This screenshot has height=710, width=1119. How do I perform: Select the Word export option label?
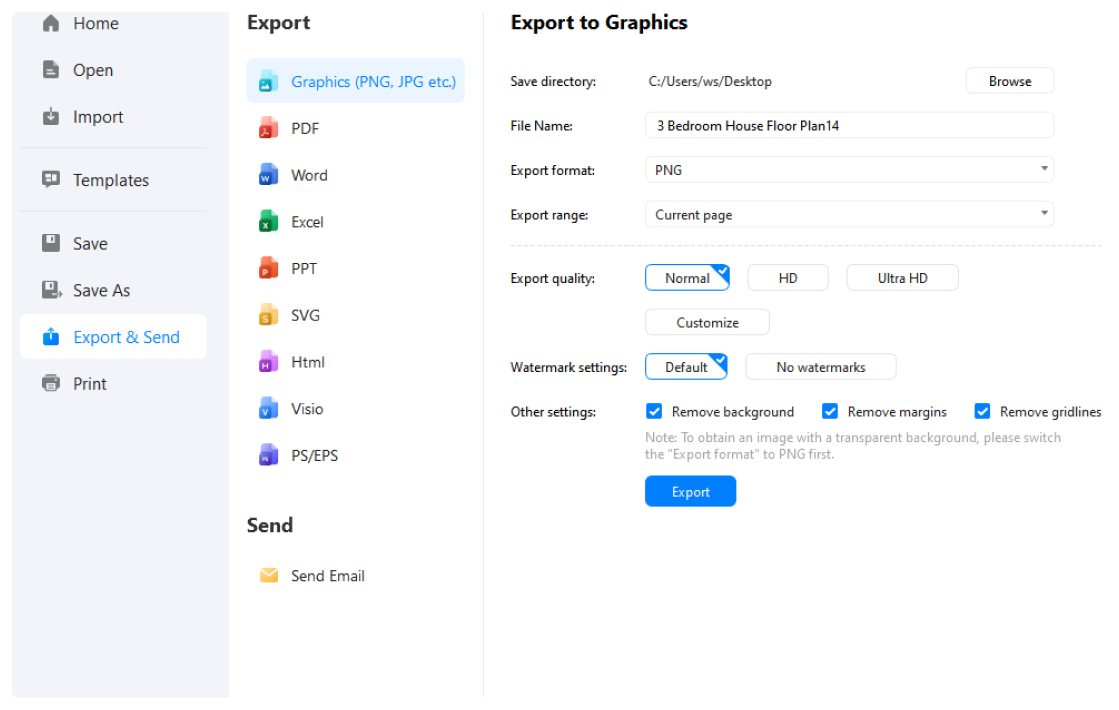pos(309,175)
